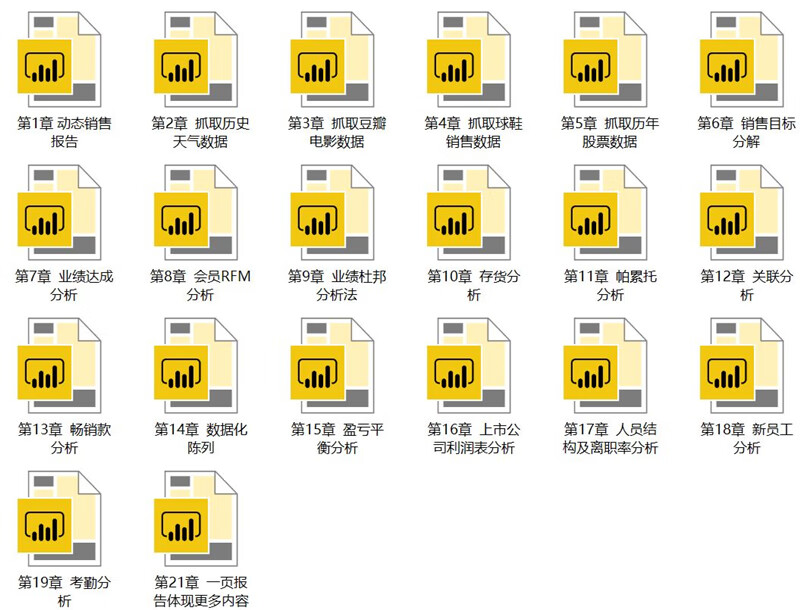Screen dimensions: 800x610
Task: Click the 第3章 抓取豆瓣电影数据 Power BI icon
Action: [332, 59]
